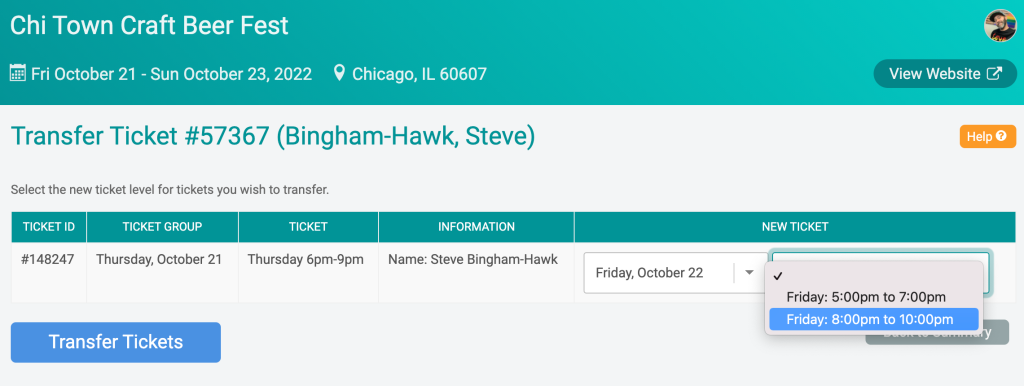Screen dimensions: 1024x386
Task: Click the TICKET GROUP column header
Action: pyautogui.click(x=163, y=227)
